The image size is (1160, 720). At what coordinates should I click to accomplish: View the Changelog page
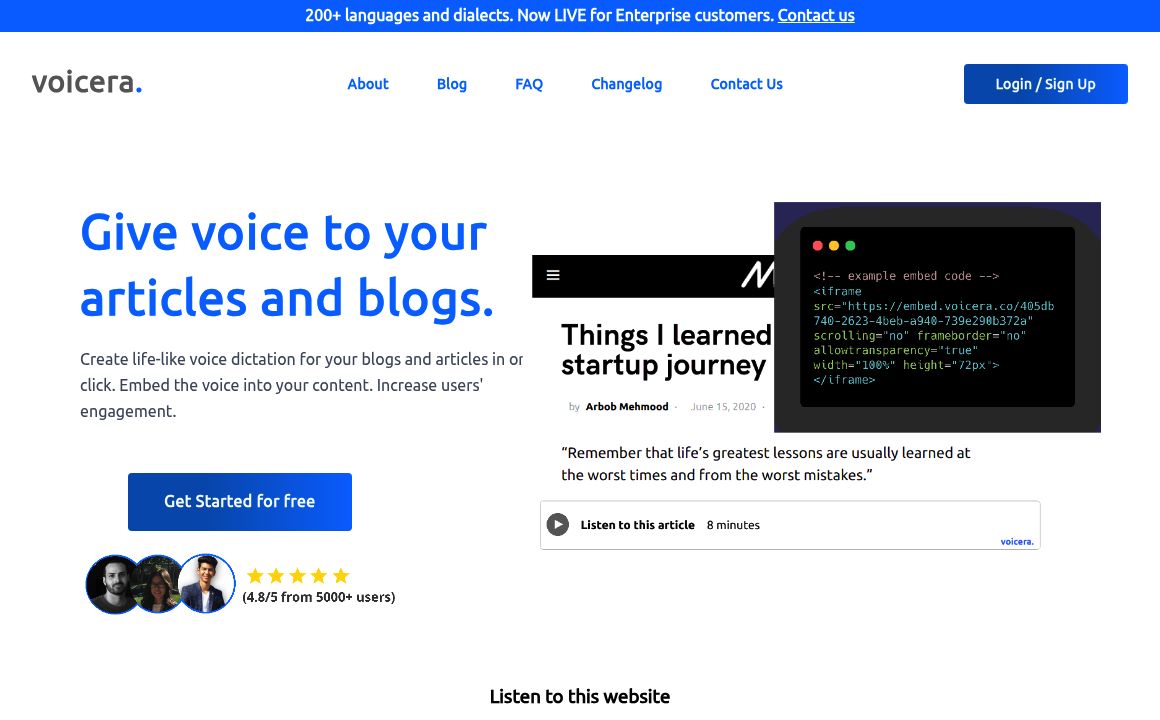[626, 84]
